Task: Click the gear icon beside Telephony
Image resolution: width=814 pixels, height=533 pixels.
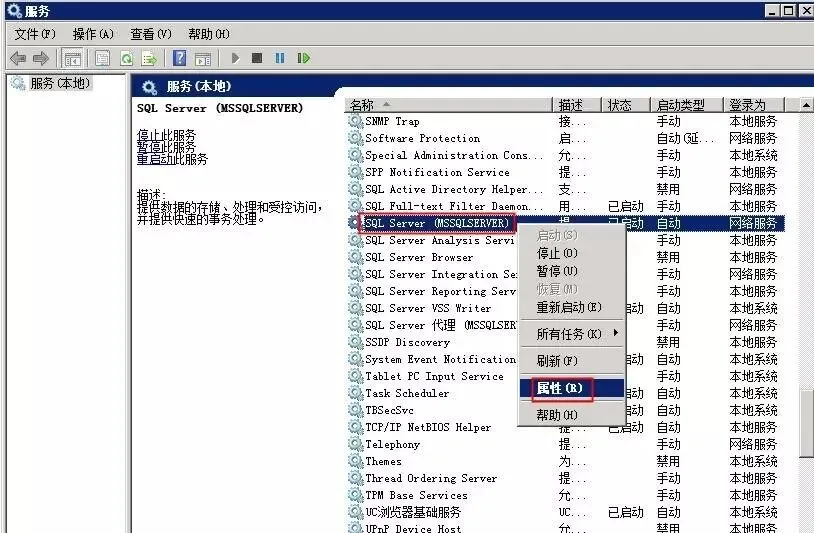Action: pyautogui.click(x=355, y=444)
